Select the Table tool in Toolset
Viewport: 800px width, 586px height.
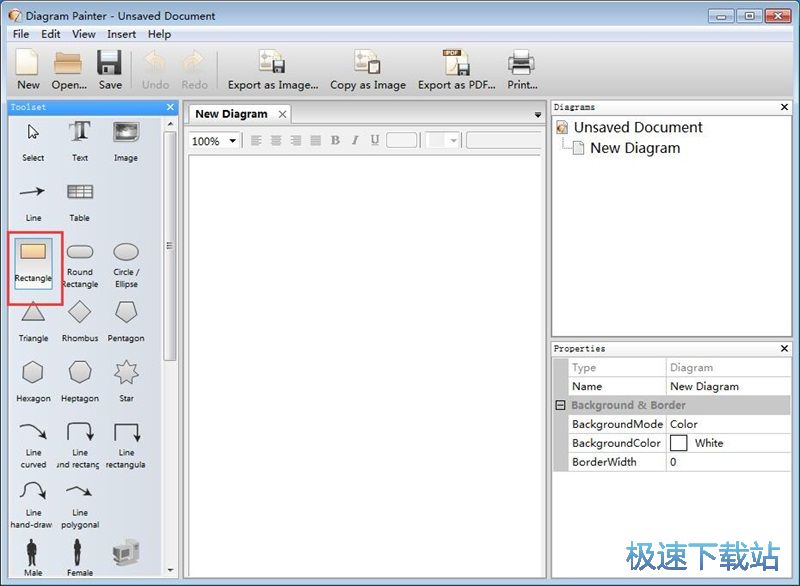80,198
